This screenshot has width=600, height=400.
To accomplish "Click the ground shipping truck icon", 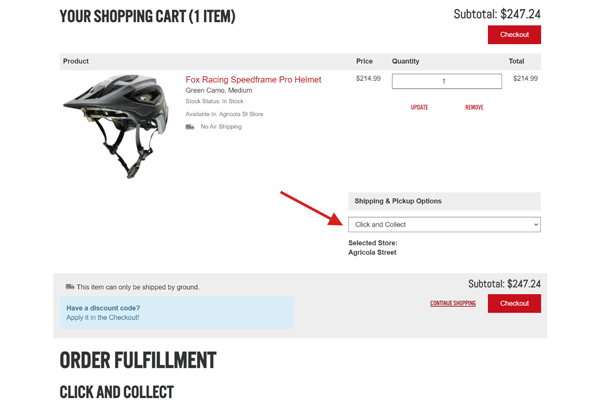I will pos(70,287).
